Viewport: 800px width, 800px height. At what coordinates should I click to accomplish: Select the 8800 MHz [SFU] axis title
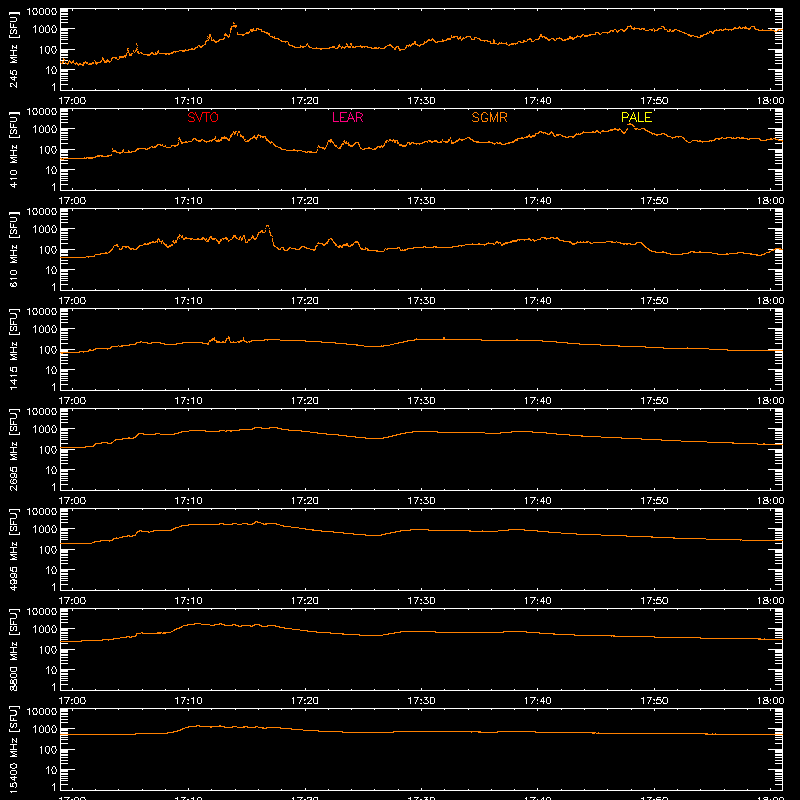pyautogui.click(x=13, y=649)
